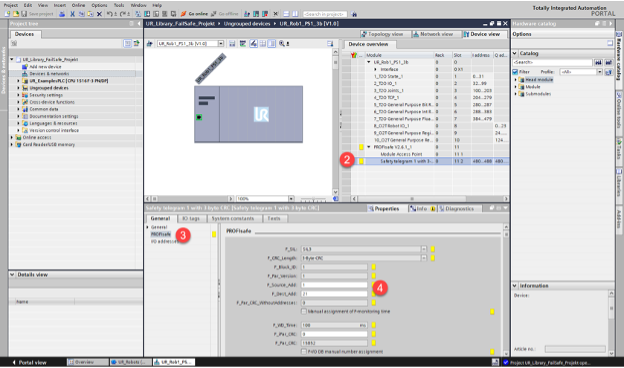Click the F_Source_Add input field
Viewport: 624px width, 368px height.
tap(334, 285)
